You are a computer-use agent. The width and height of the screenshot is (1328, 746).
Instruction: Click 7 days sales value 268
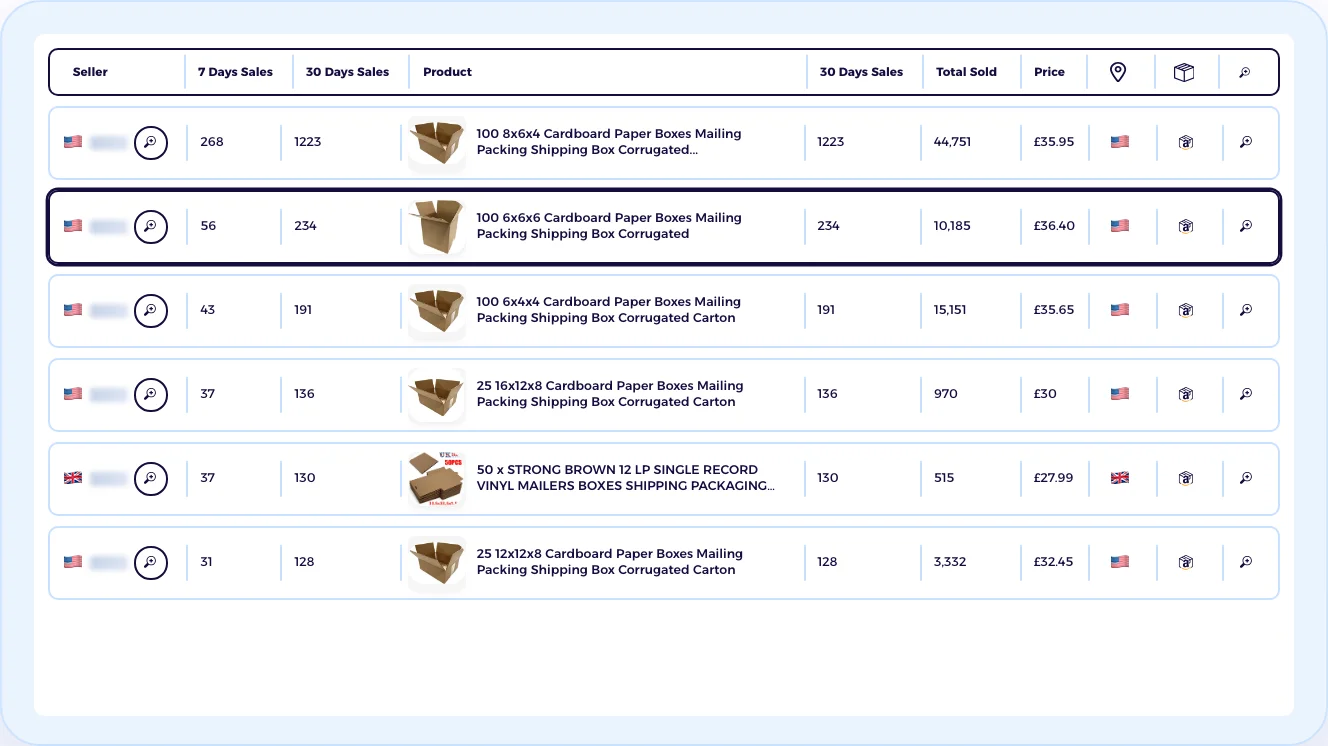[x=212, y=142]
